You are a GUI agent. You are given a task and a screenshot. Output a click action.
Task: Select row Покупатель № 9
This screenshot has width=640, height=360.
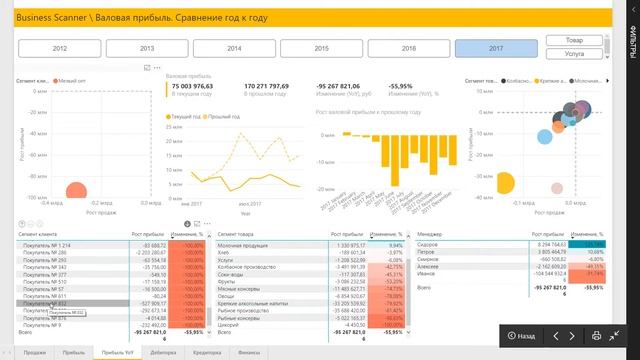coord(111,325)
